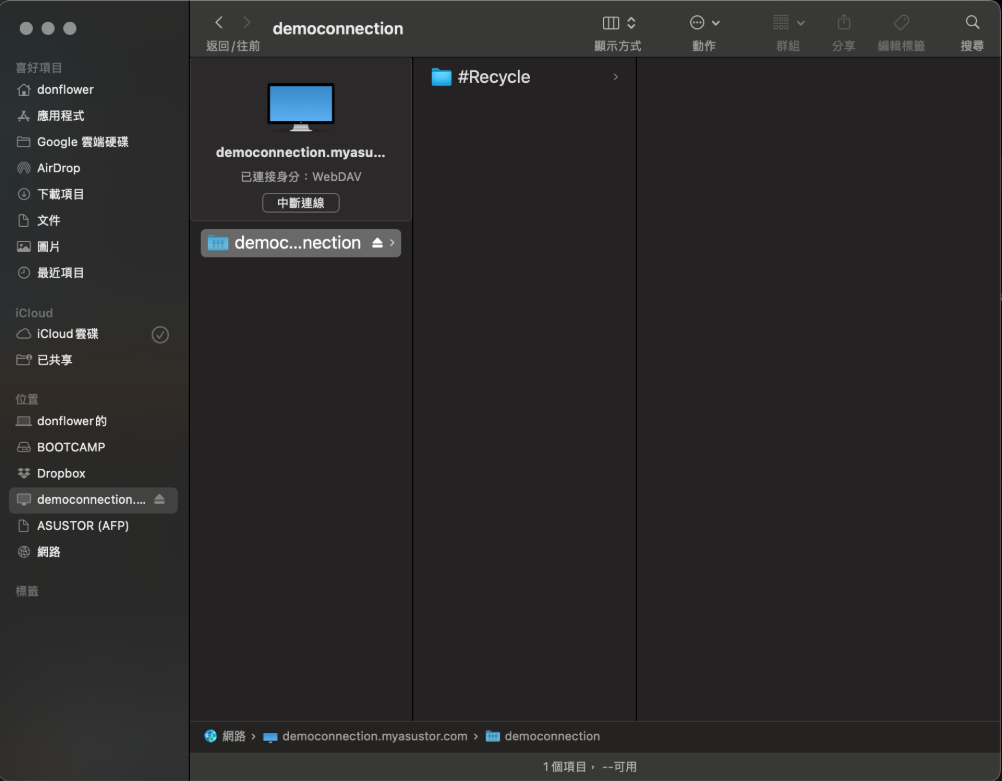1002x781 pixels.
Task: Open AirDrop from the sidebar
Action: pos(58,168)
